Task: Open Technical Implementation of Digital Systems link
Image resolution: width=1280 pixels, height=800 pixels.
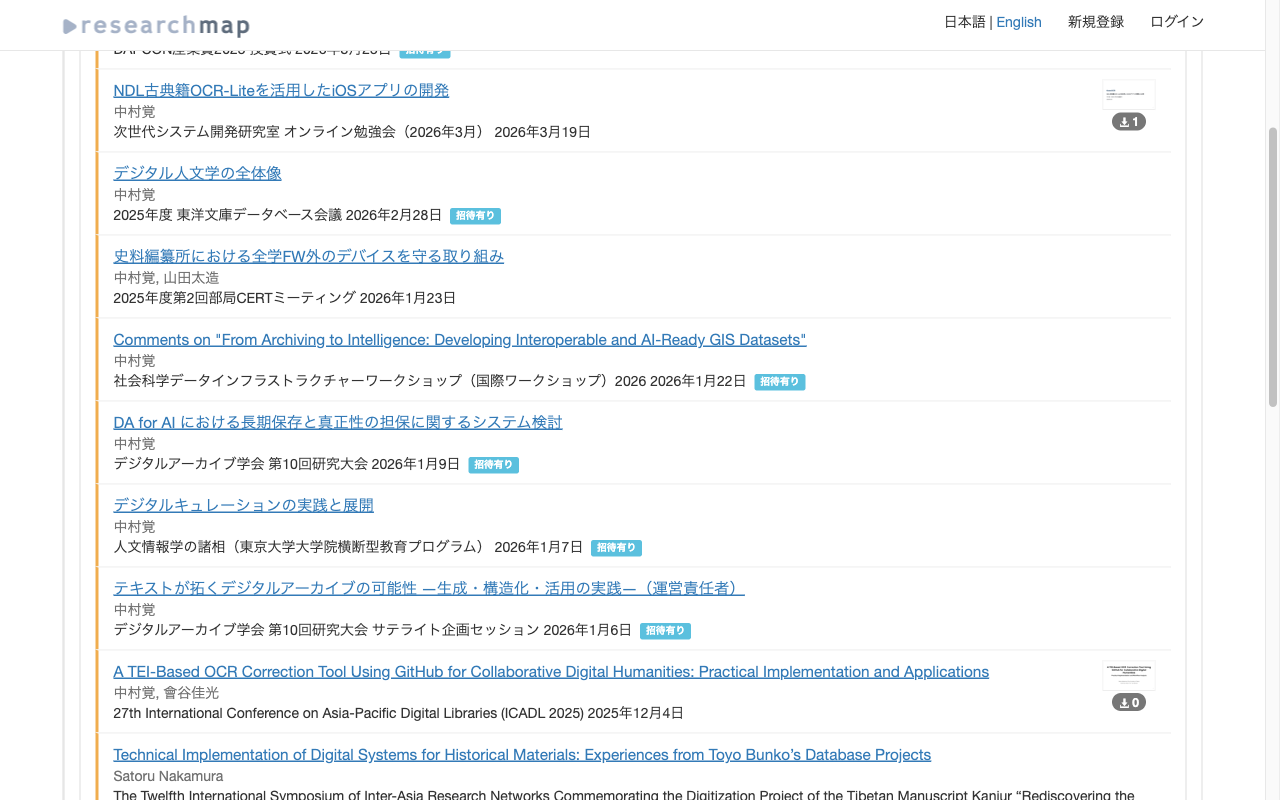Action: [522, 755]
